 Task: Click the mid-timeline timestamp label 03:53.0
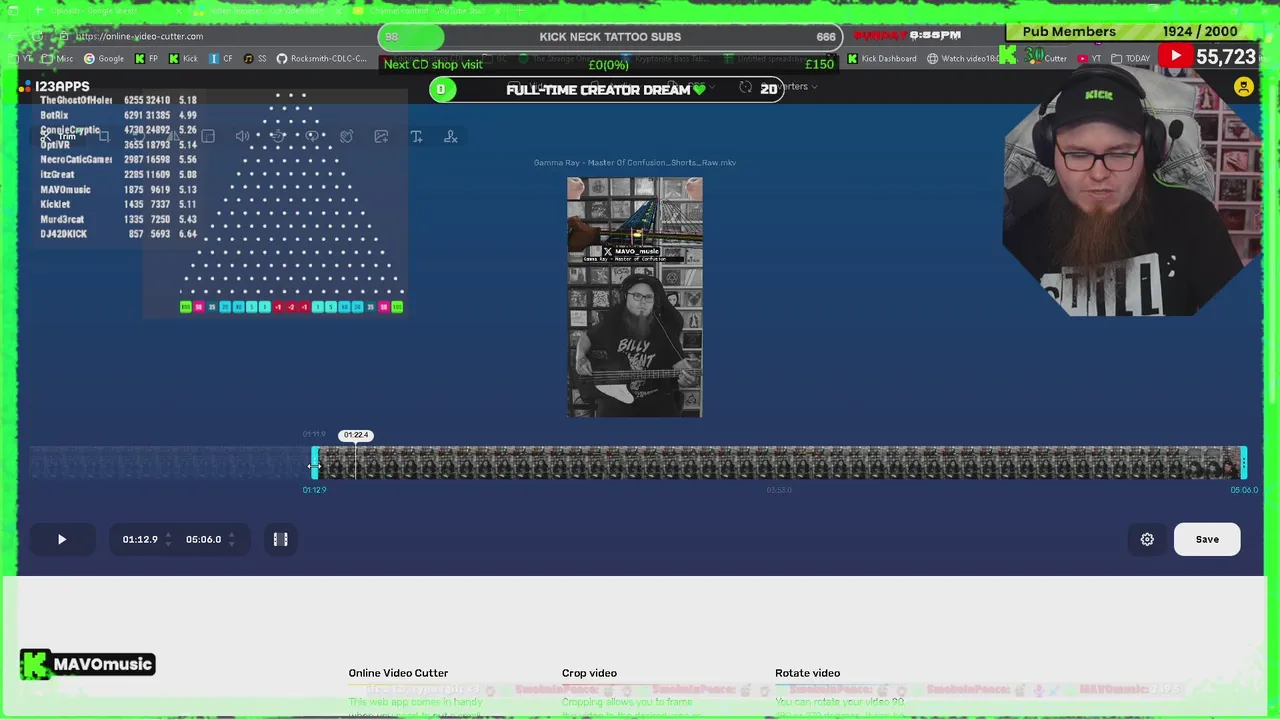[x=779, y=490]
